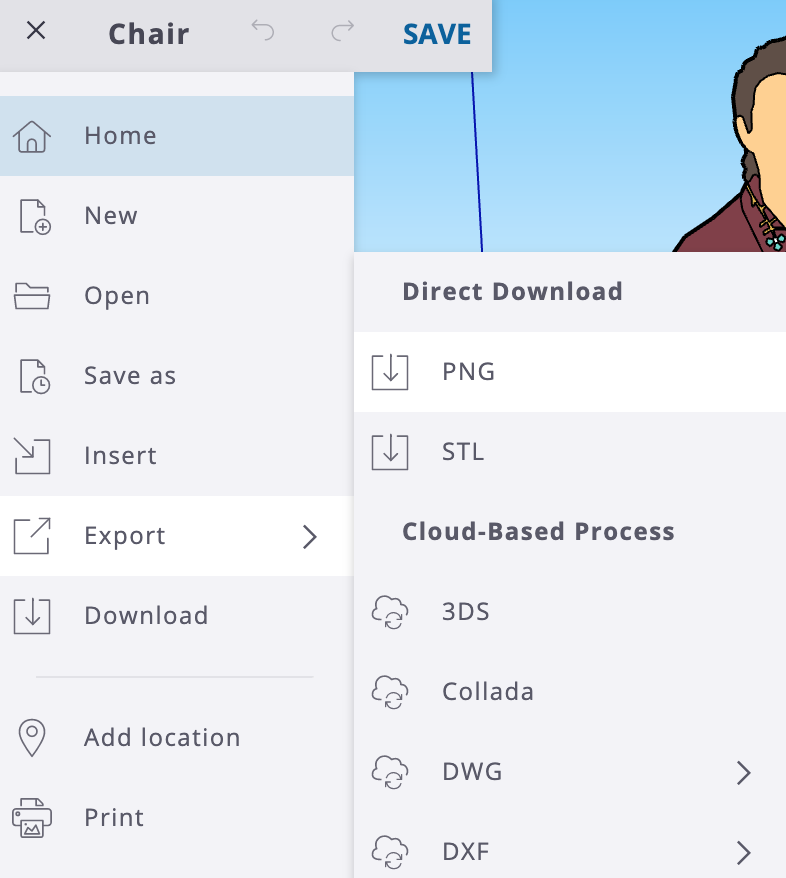Save the Chair model
Screen dimensions: 786x878
click(x=437, y=34)
